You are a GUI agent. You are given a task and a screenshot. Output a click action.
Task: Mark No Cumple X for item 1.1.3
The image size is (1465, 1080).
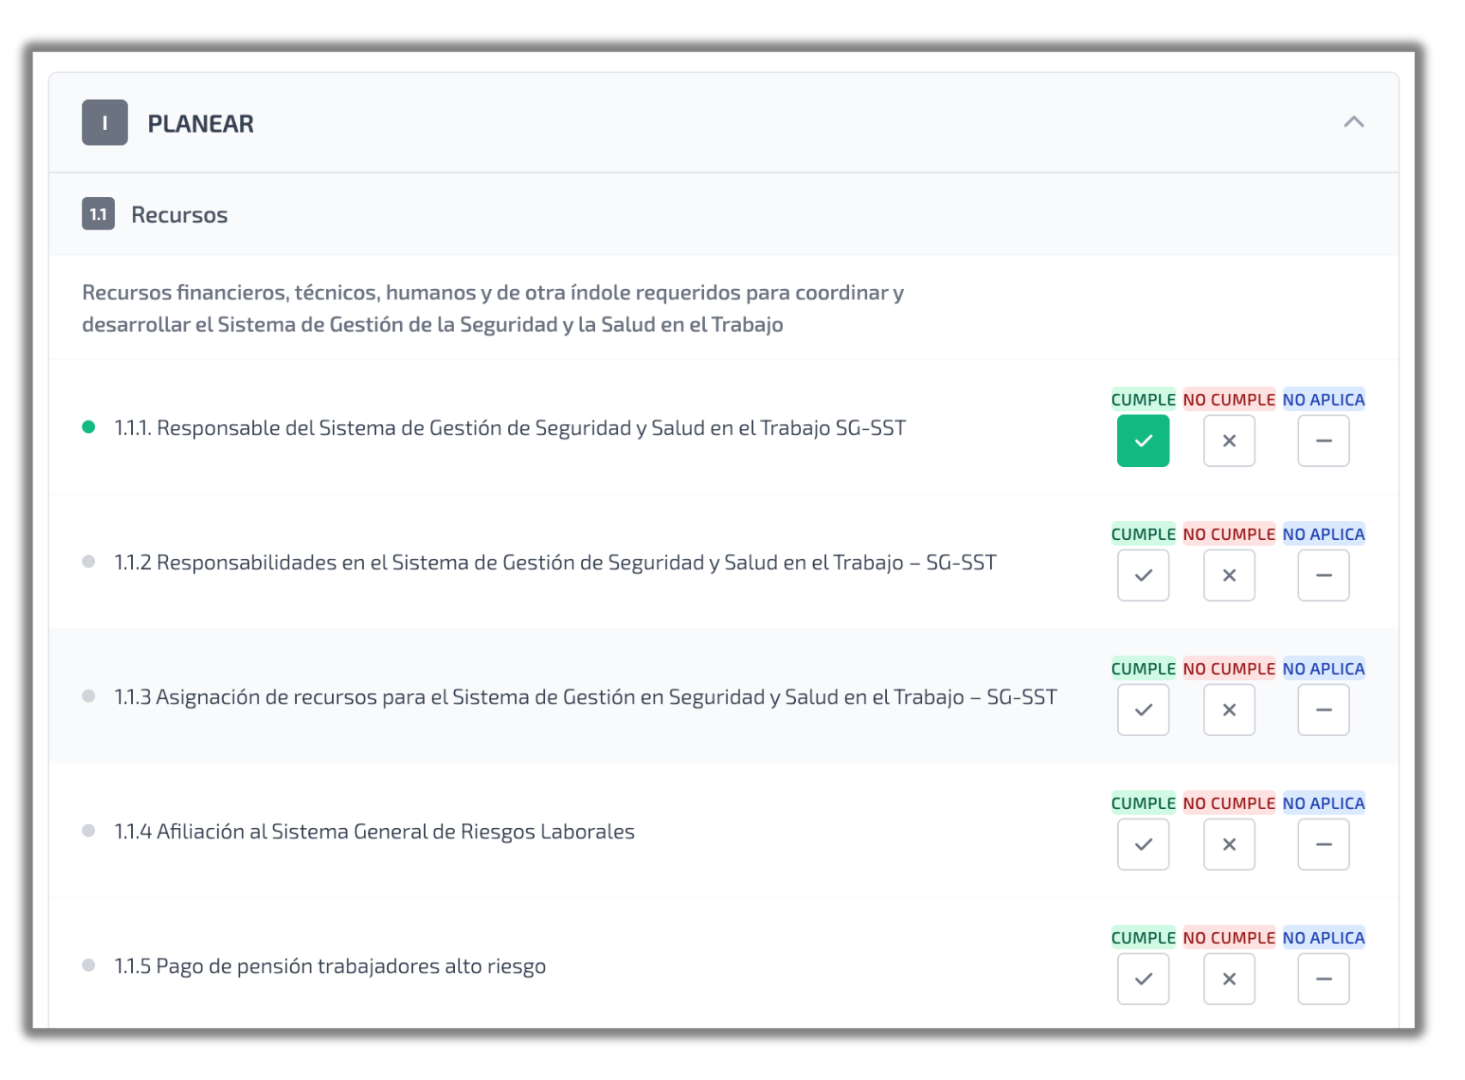(1229, 710)
